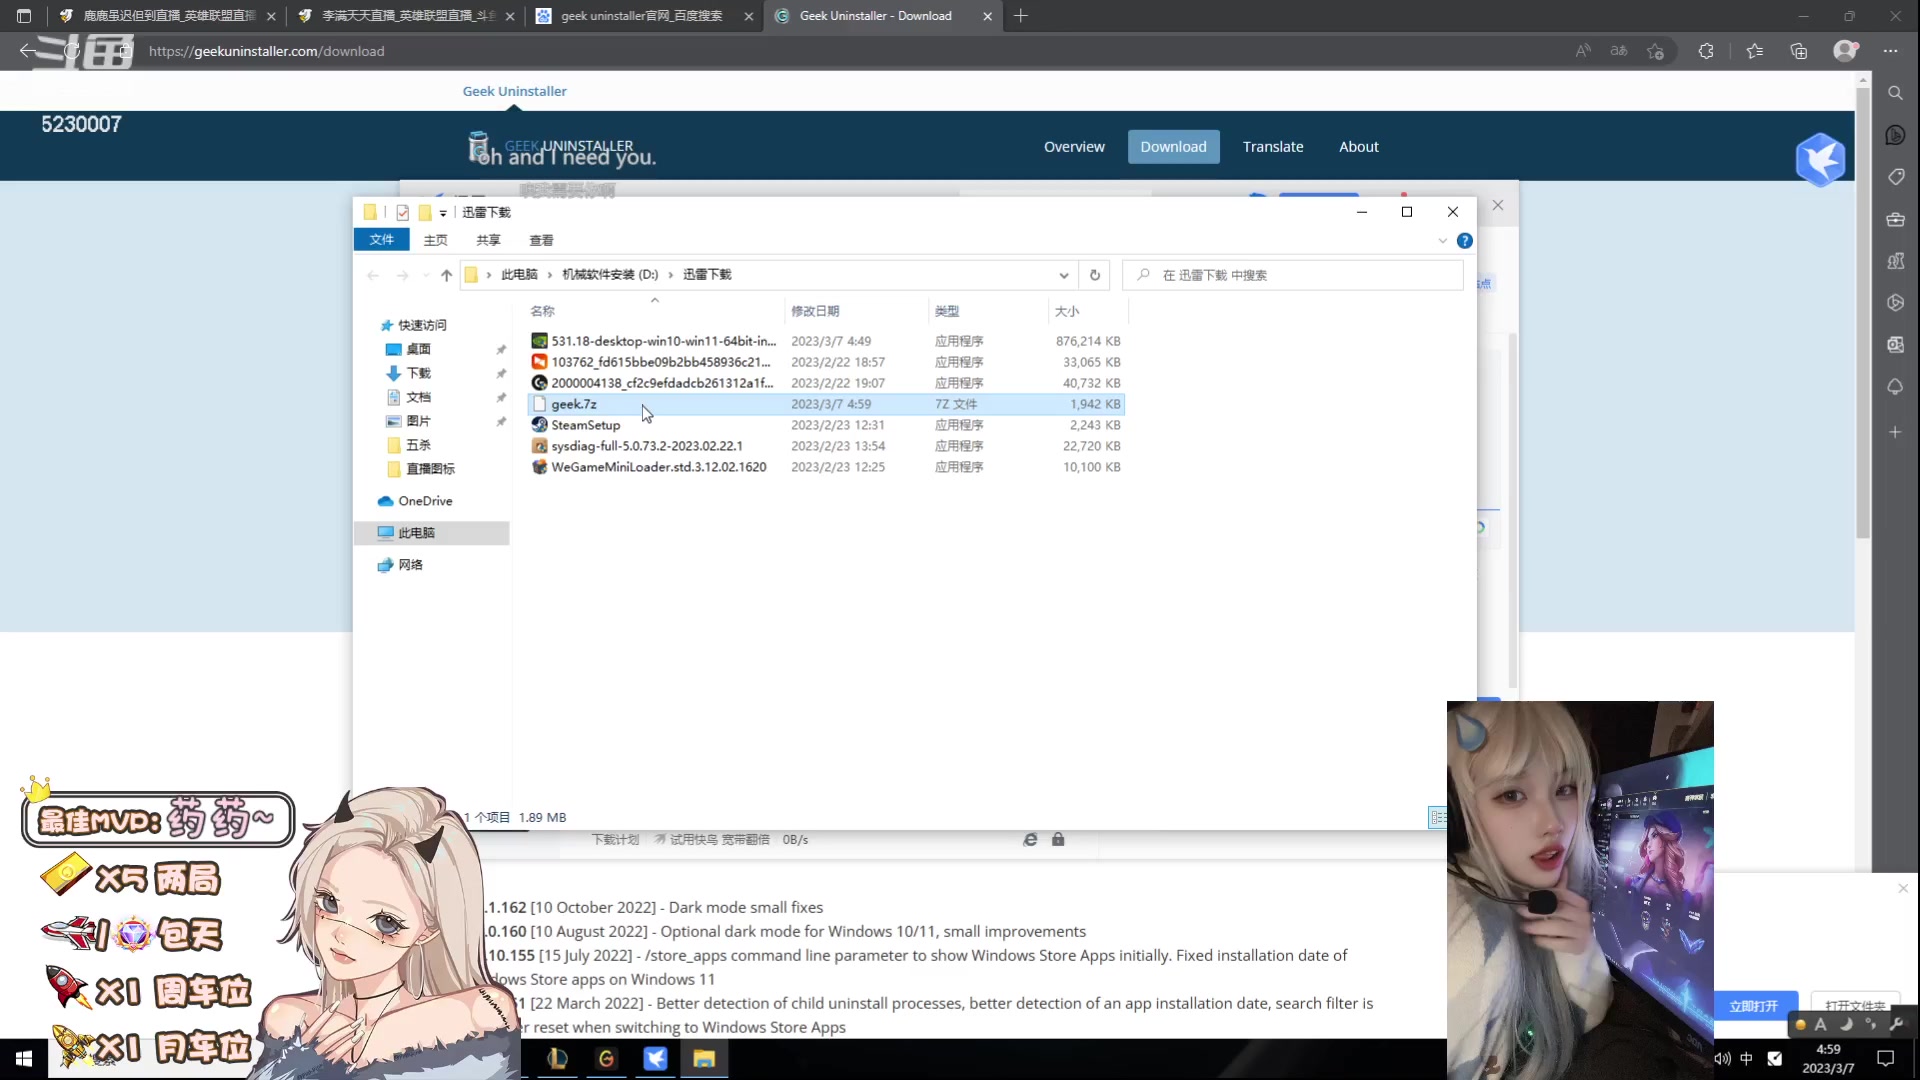Open Translate page on Geek Uninstaller site
This screenshot has width=1920, height=1080.
tap(1273, 147)
